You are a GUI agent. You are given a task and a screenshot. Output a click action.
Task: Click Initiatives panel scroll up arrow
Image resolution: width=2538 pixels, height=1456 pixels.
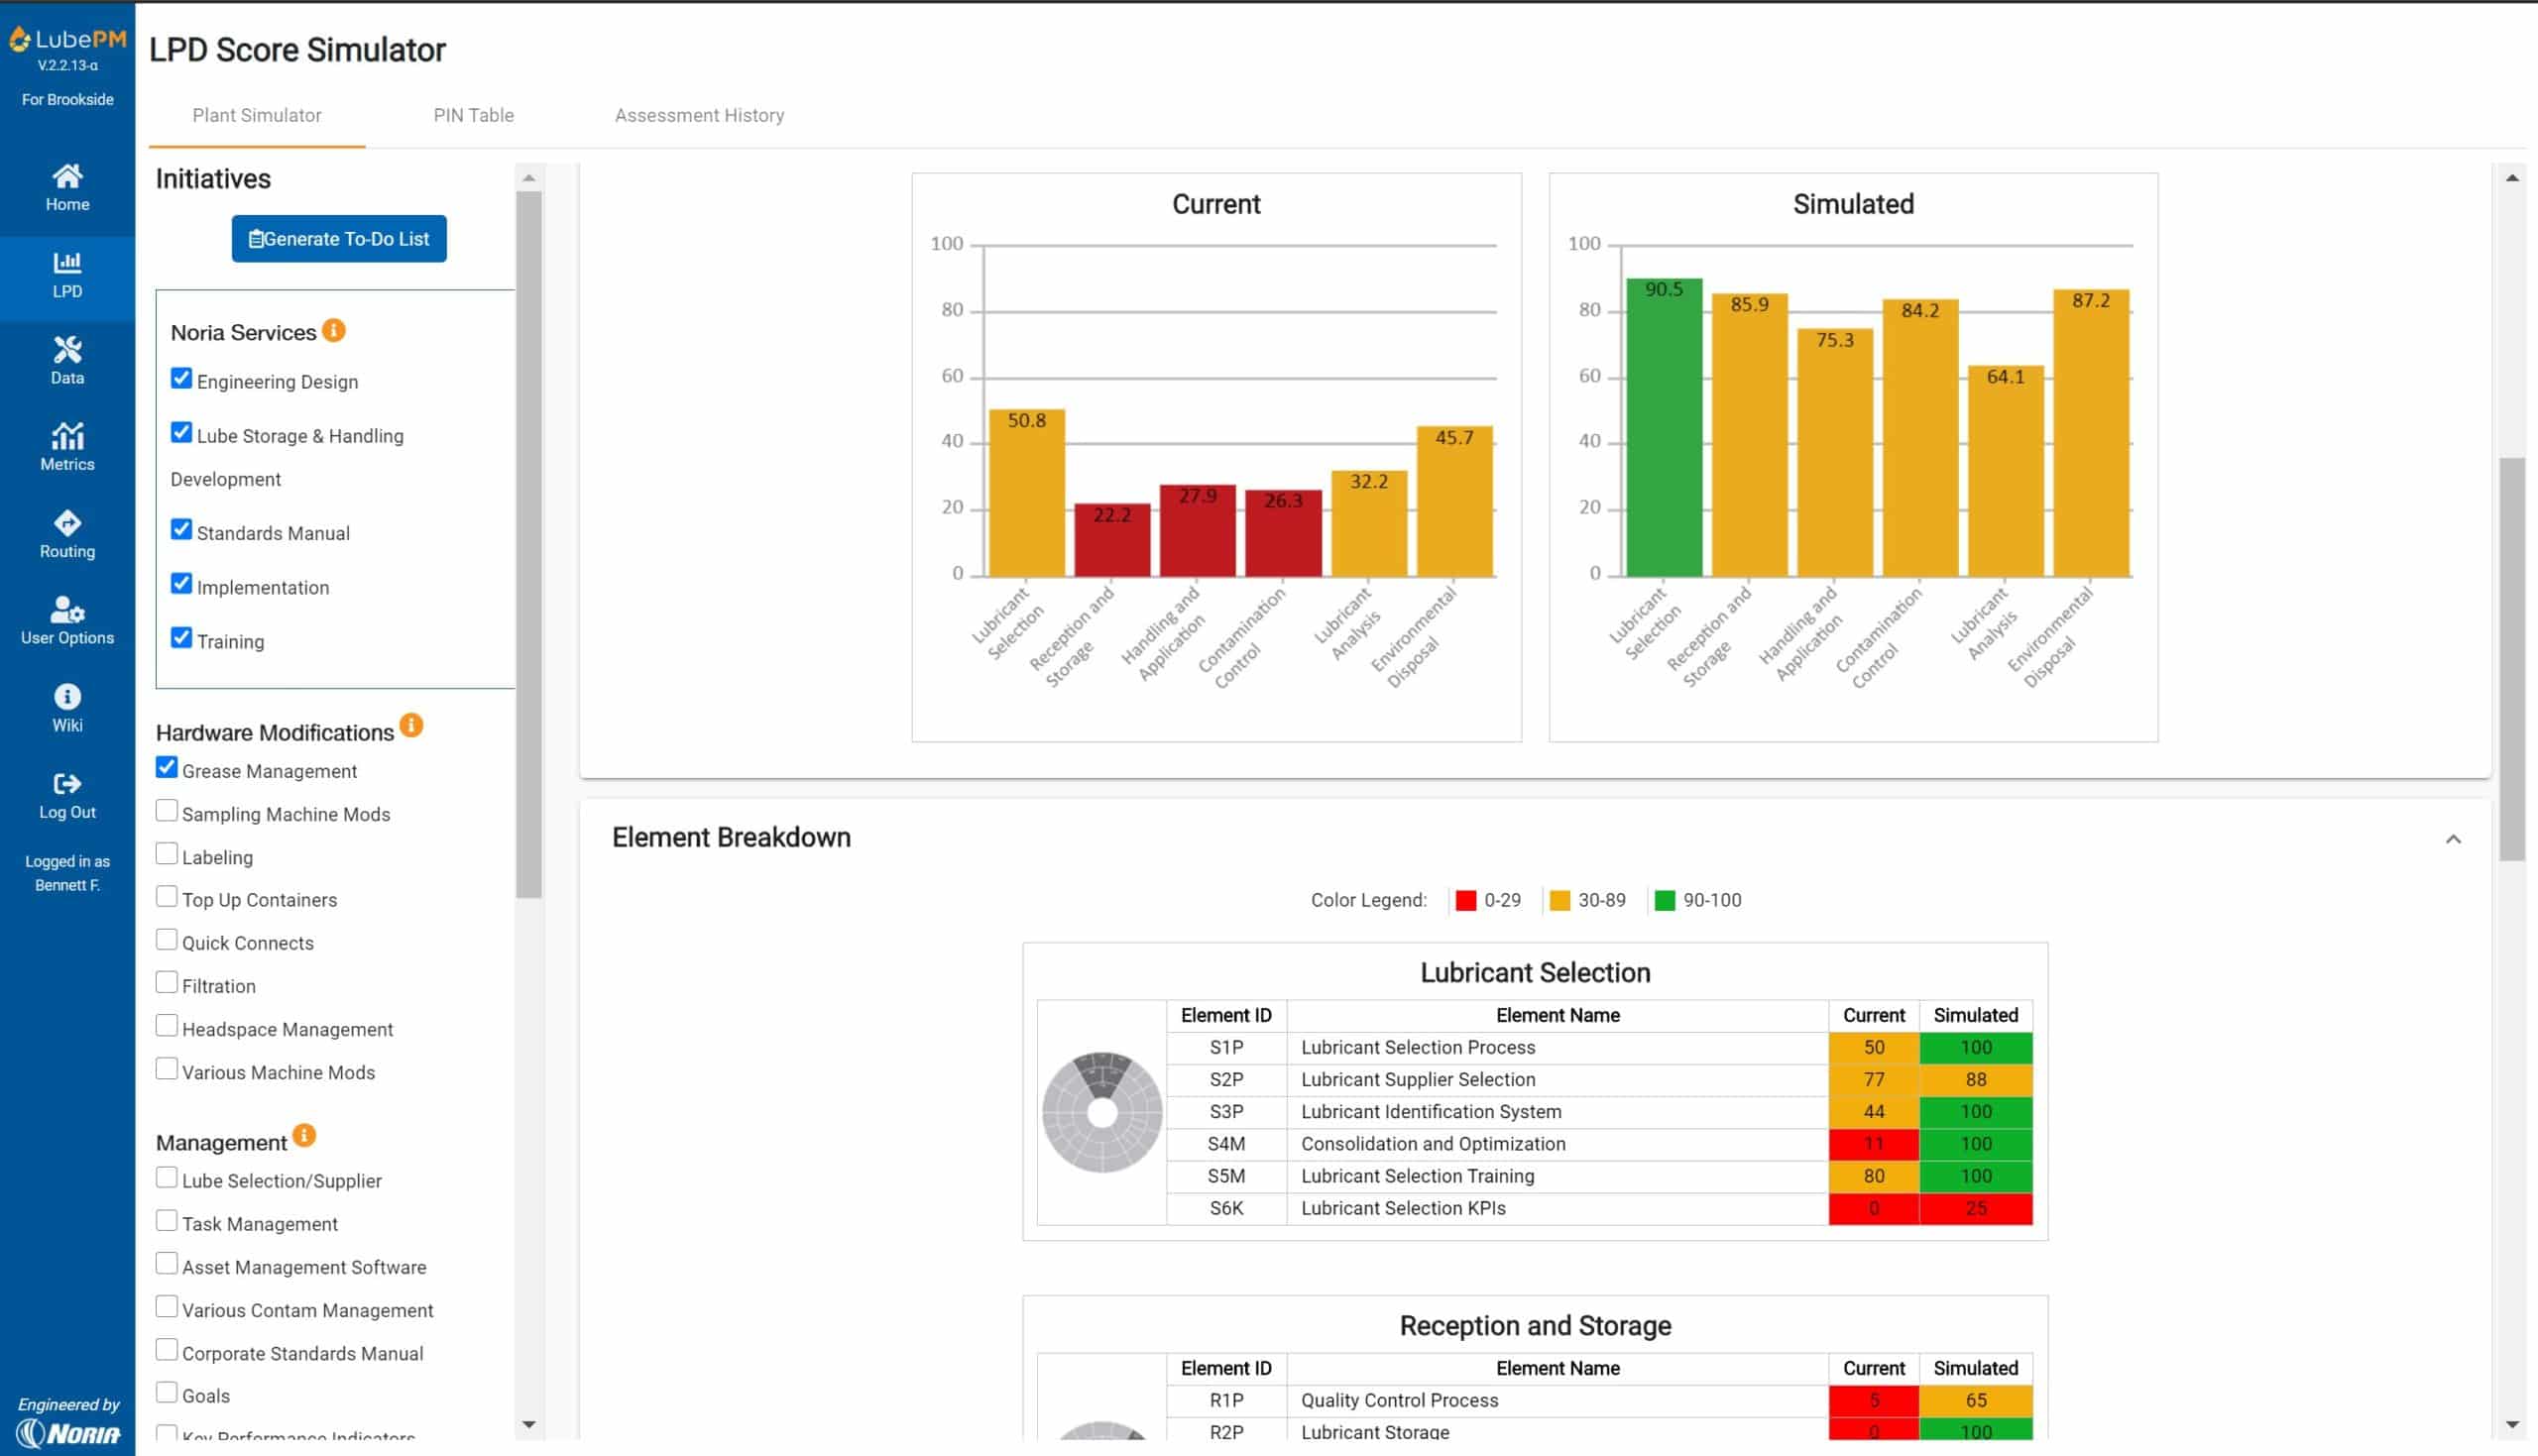529,178
